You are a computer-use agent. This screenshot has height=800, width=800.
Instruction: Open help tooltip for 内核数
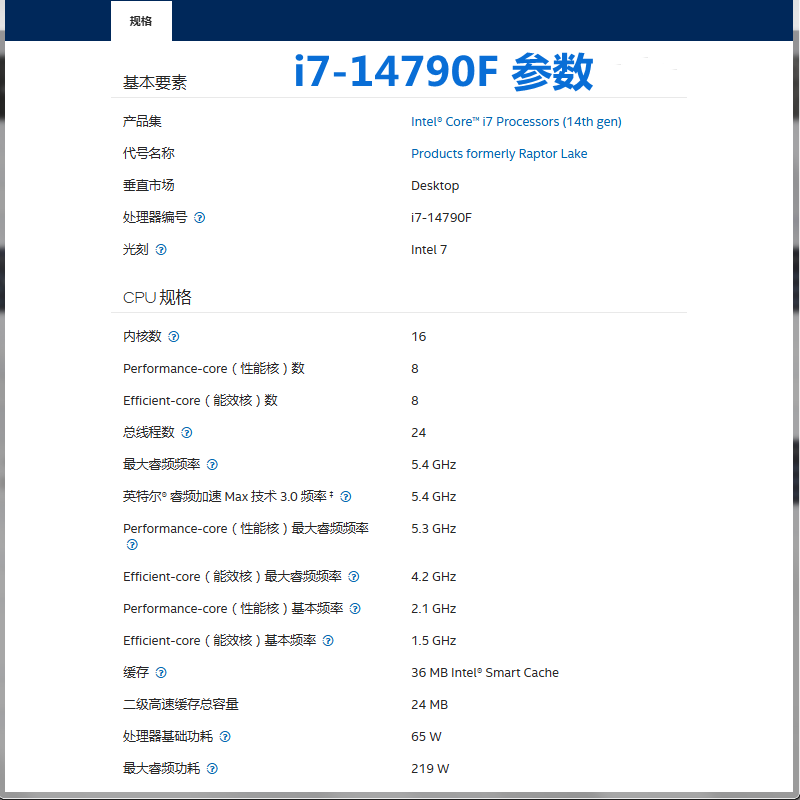[174, 337]
